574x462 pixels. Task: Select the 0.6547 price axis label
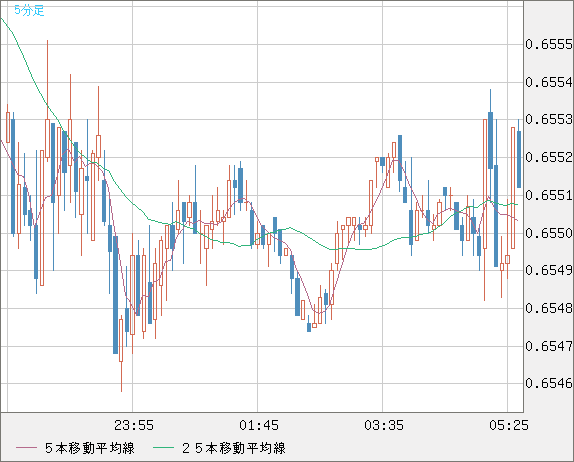[549, 346]
